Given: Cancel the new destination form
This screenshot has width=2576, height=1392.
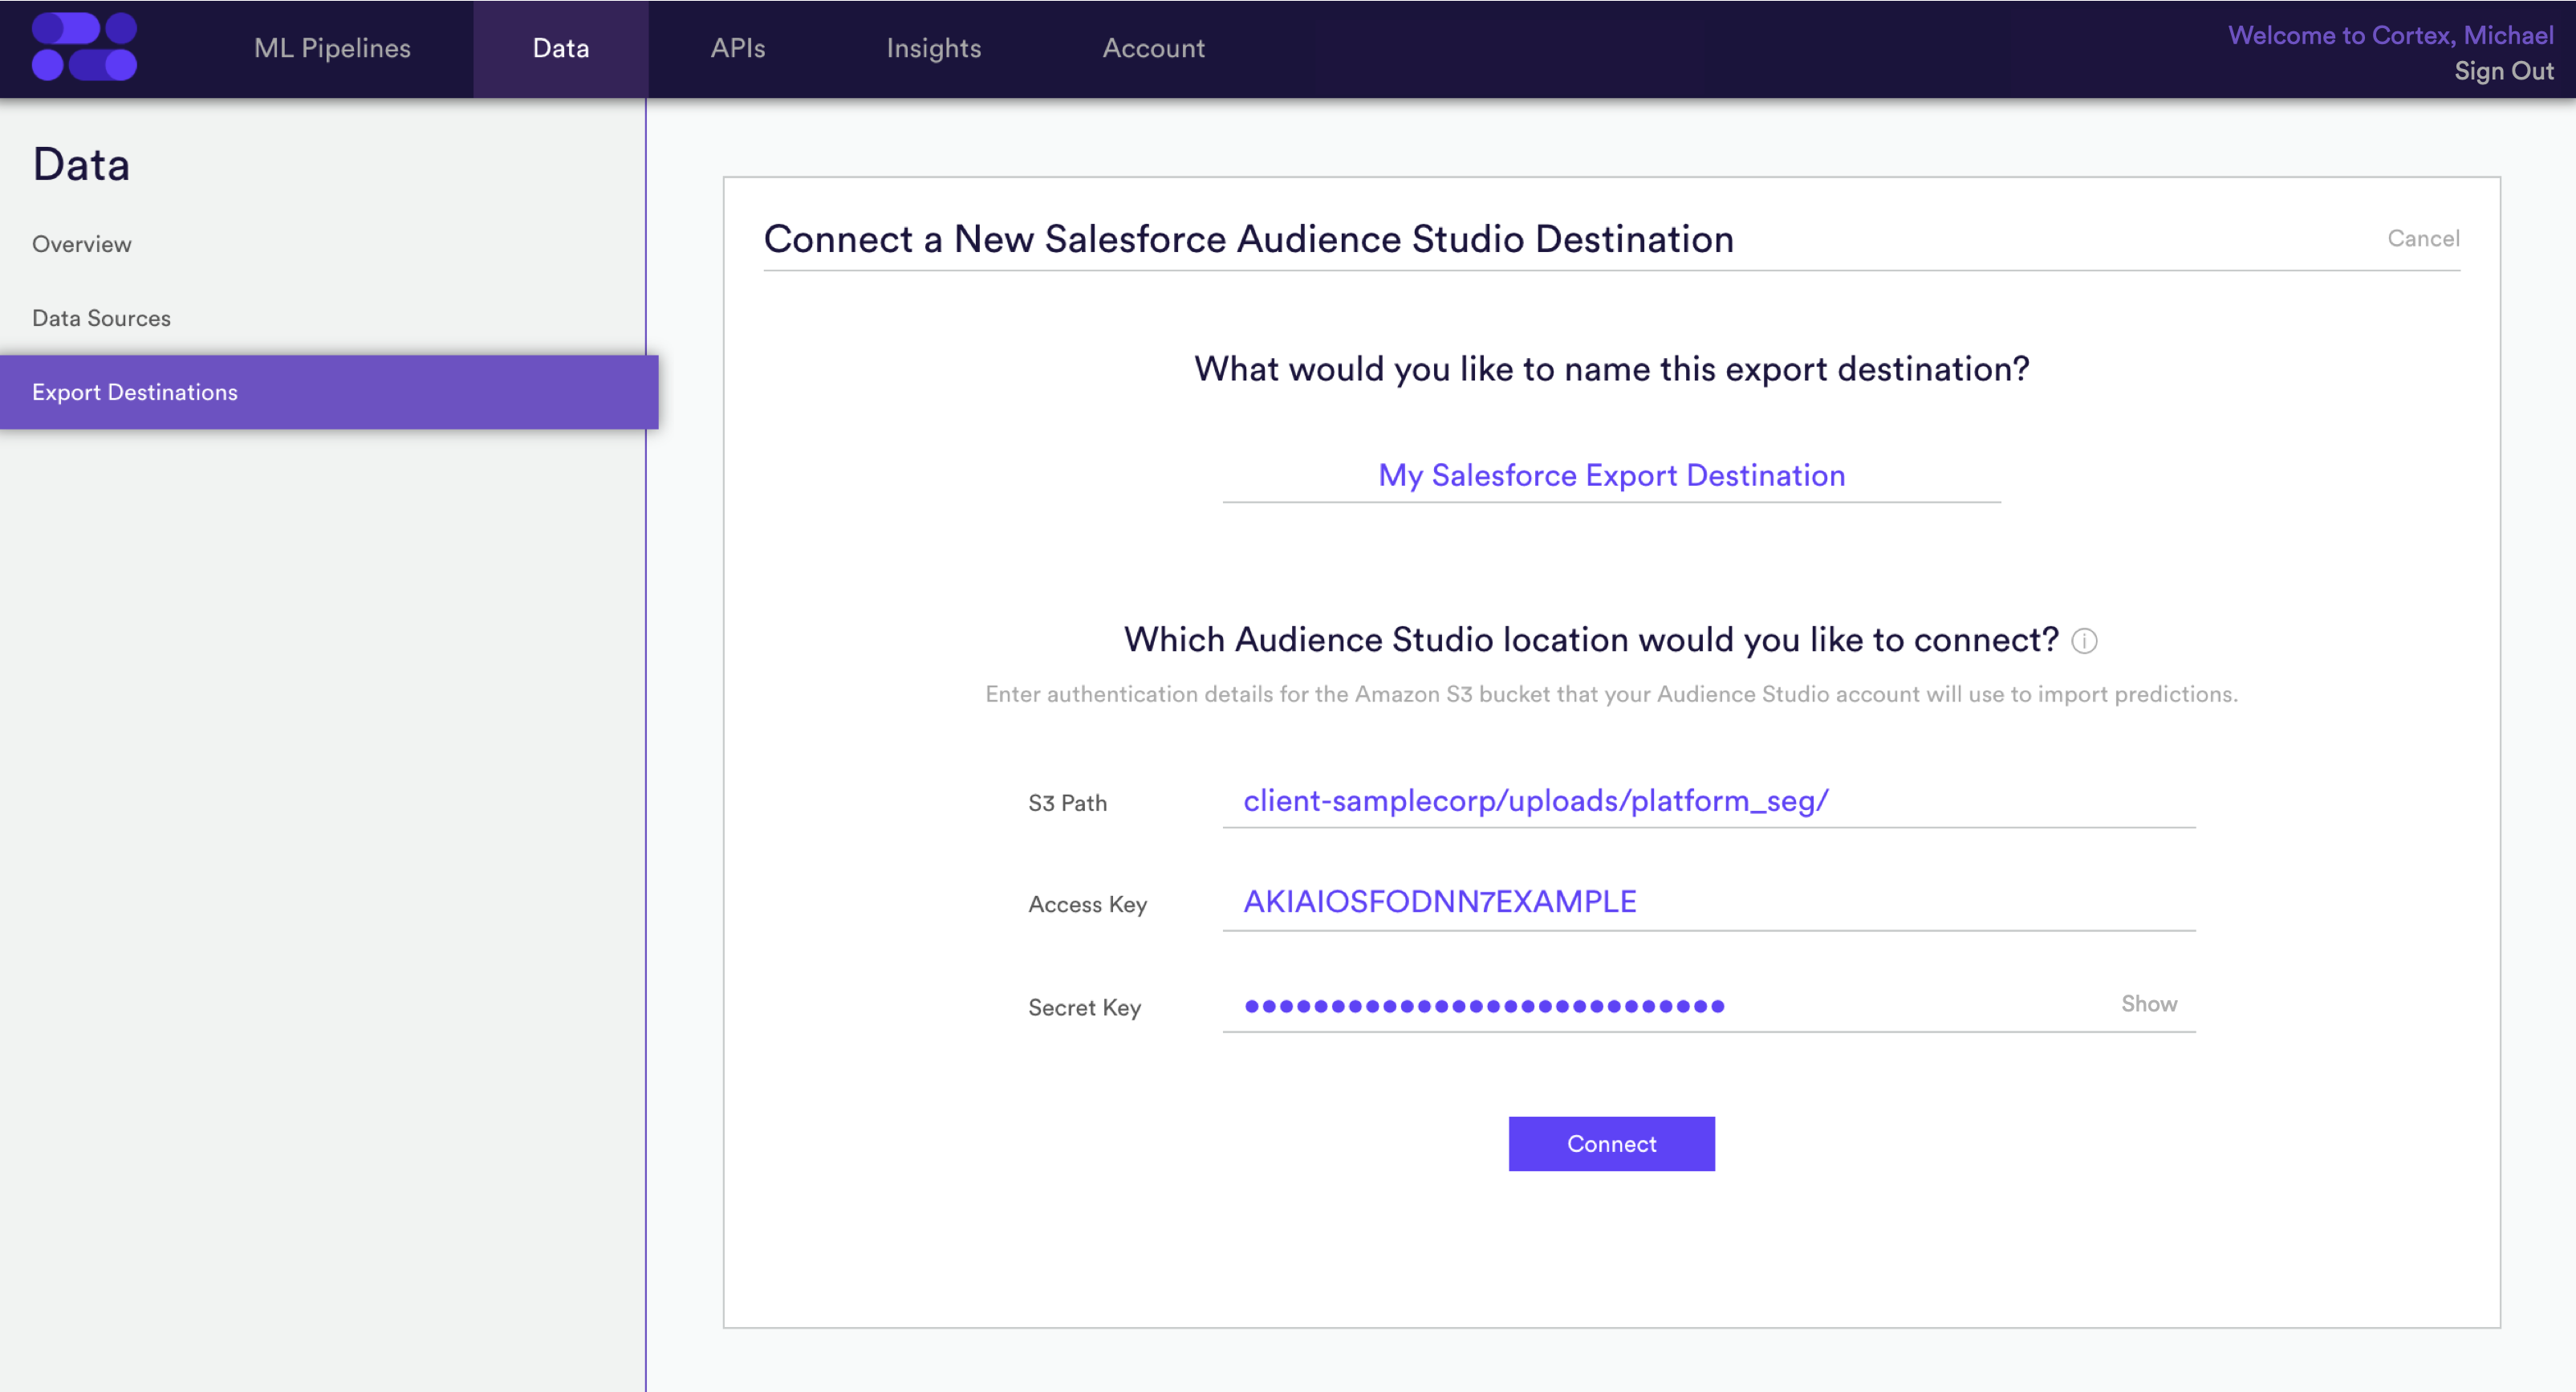Looking at the screenshot, I should pos(2423,238).
